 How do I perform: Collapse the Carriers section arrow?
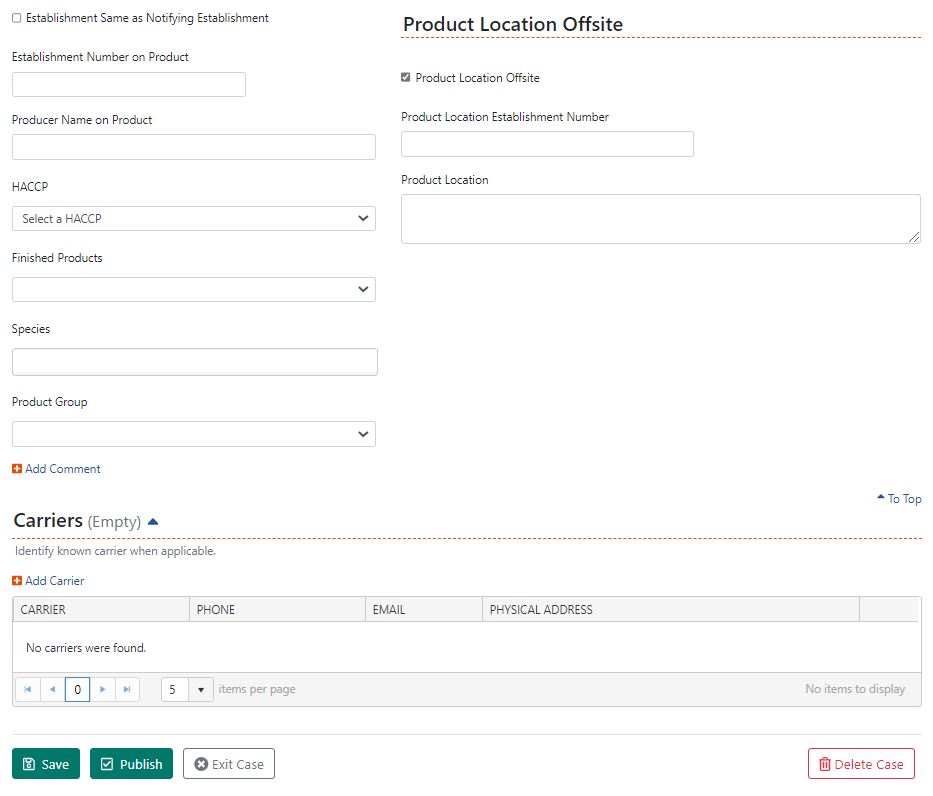[153, 521]
